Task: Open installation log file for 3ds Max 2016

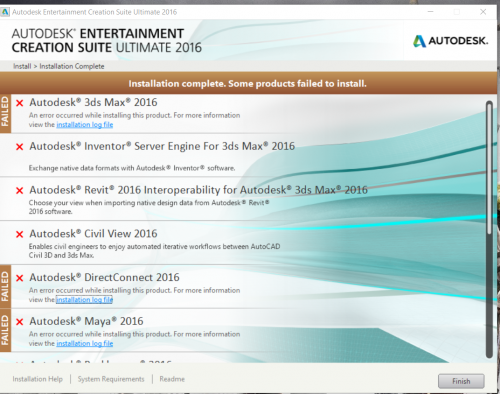Action: (x=85, y=125)
